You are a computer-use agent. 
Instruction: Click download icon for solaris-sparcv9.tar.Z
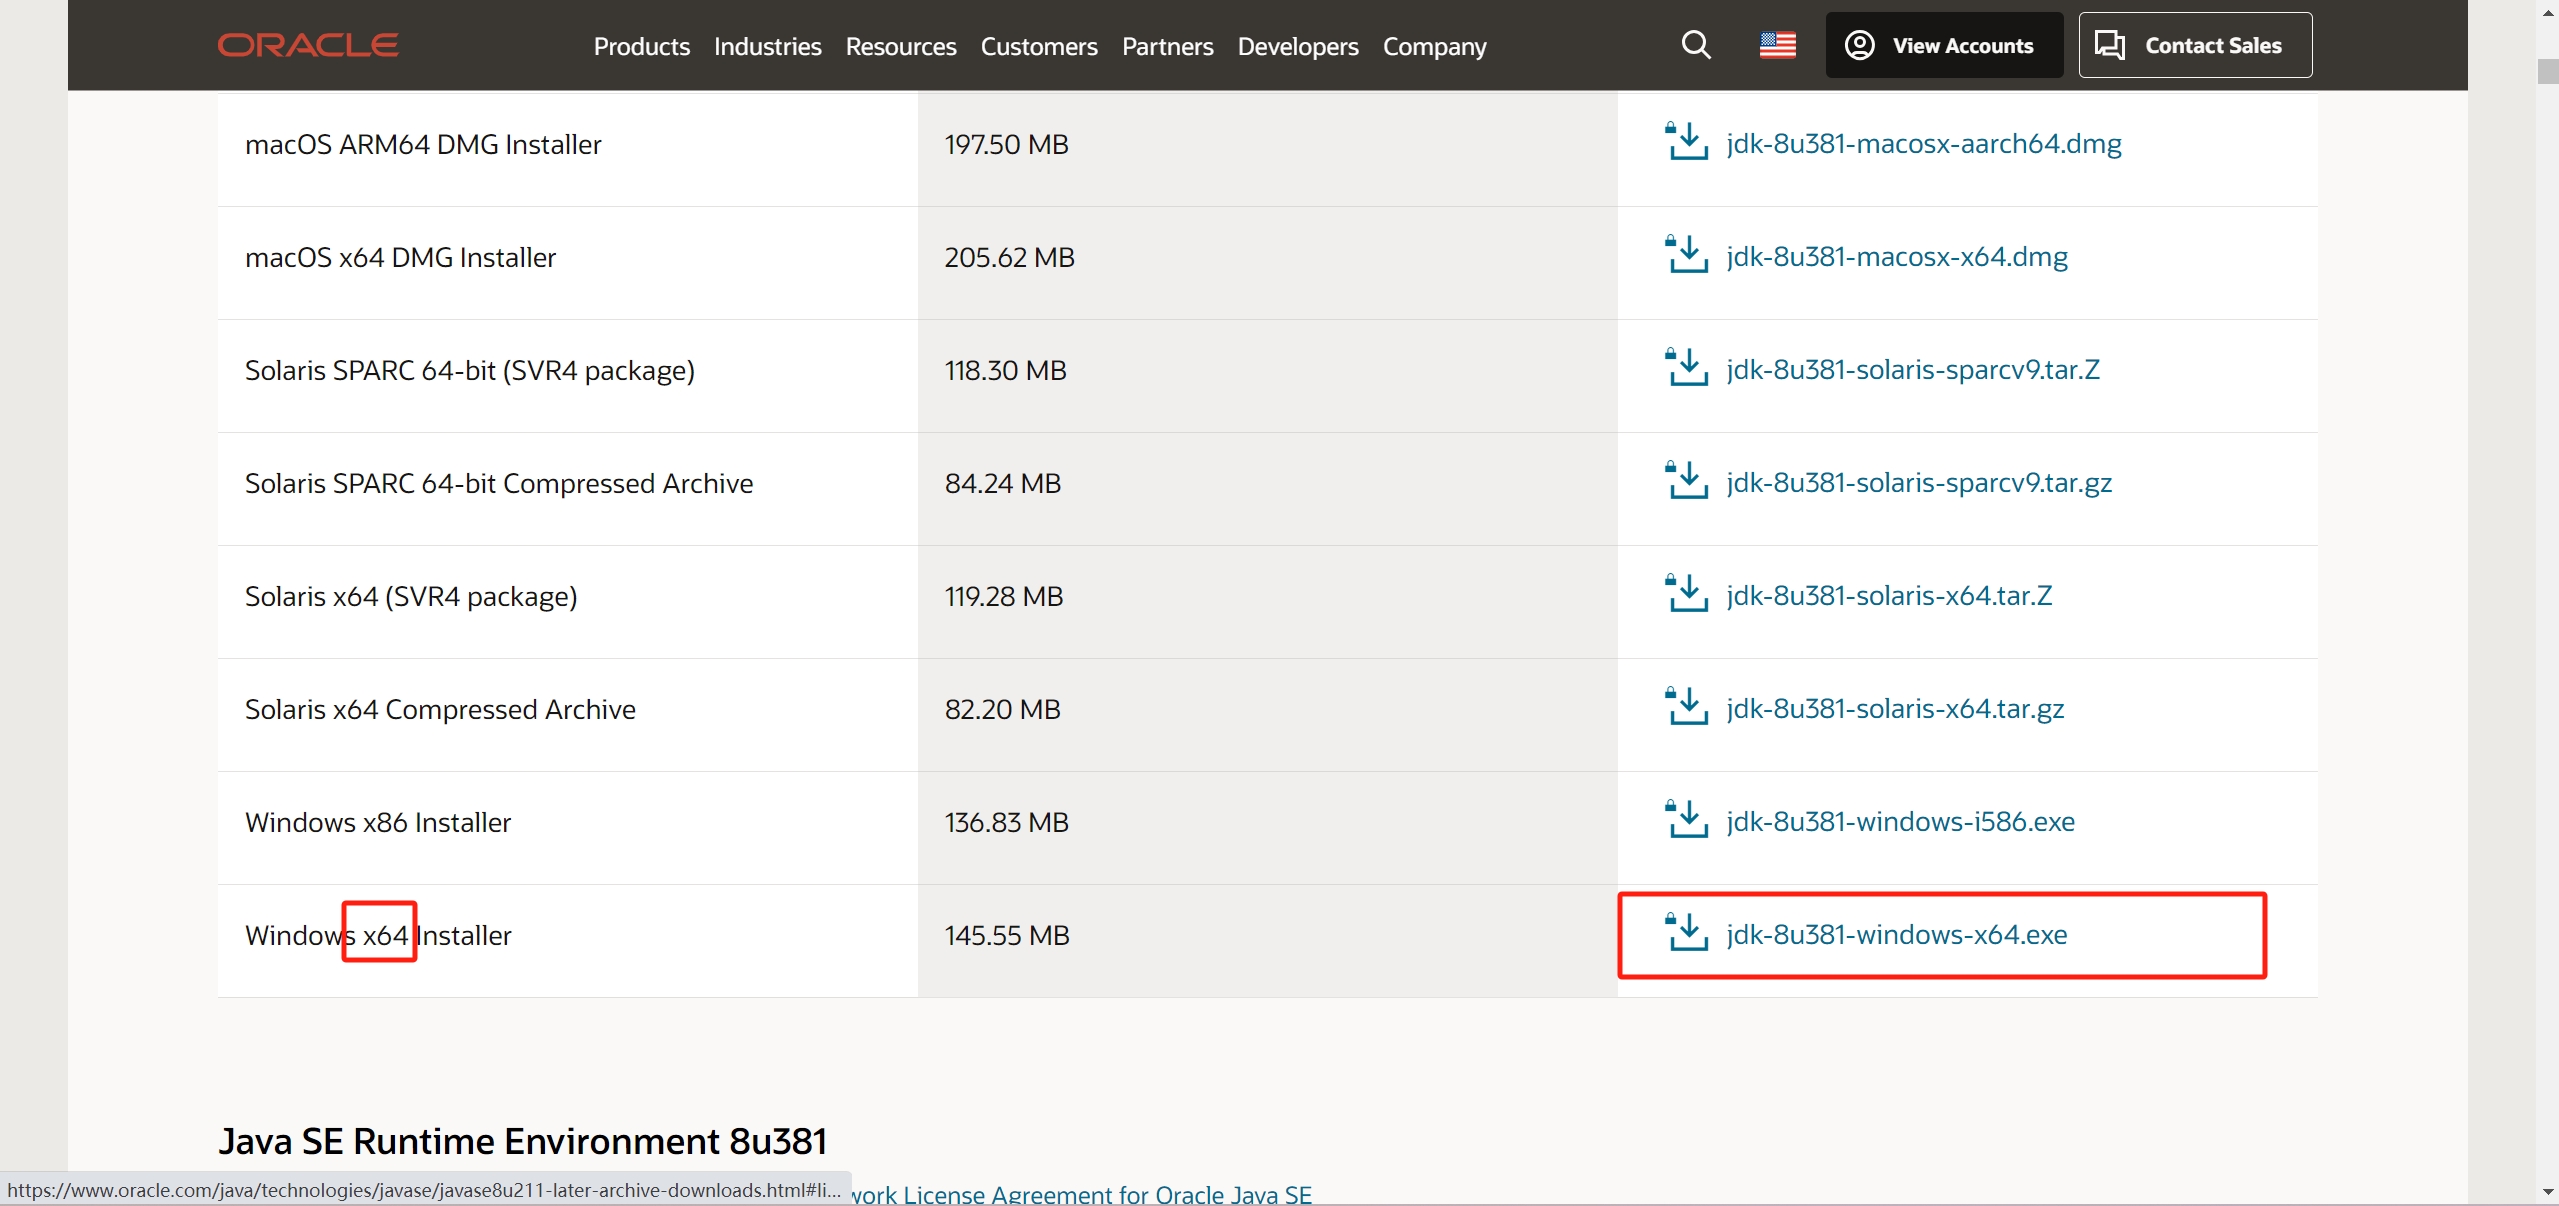(x=1687, y=368)
